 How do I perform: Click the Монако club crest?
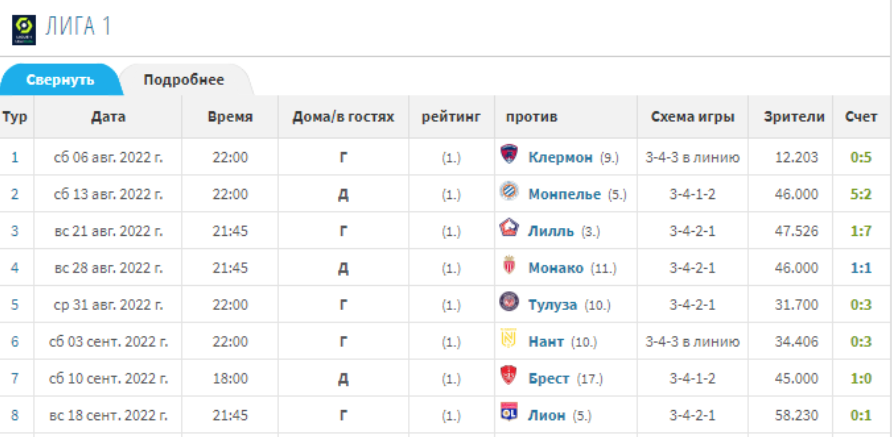coord(509,266)
